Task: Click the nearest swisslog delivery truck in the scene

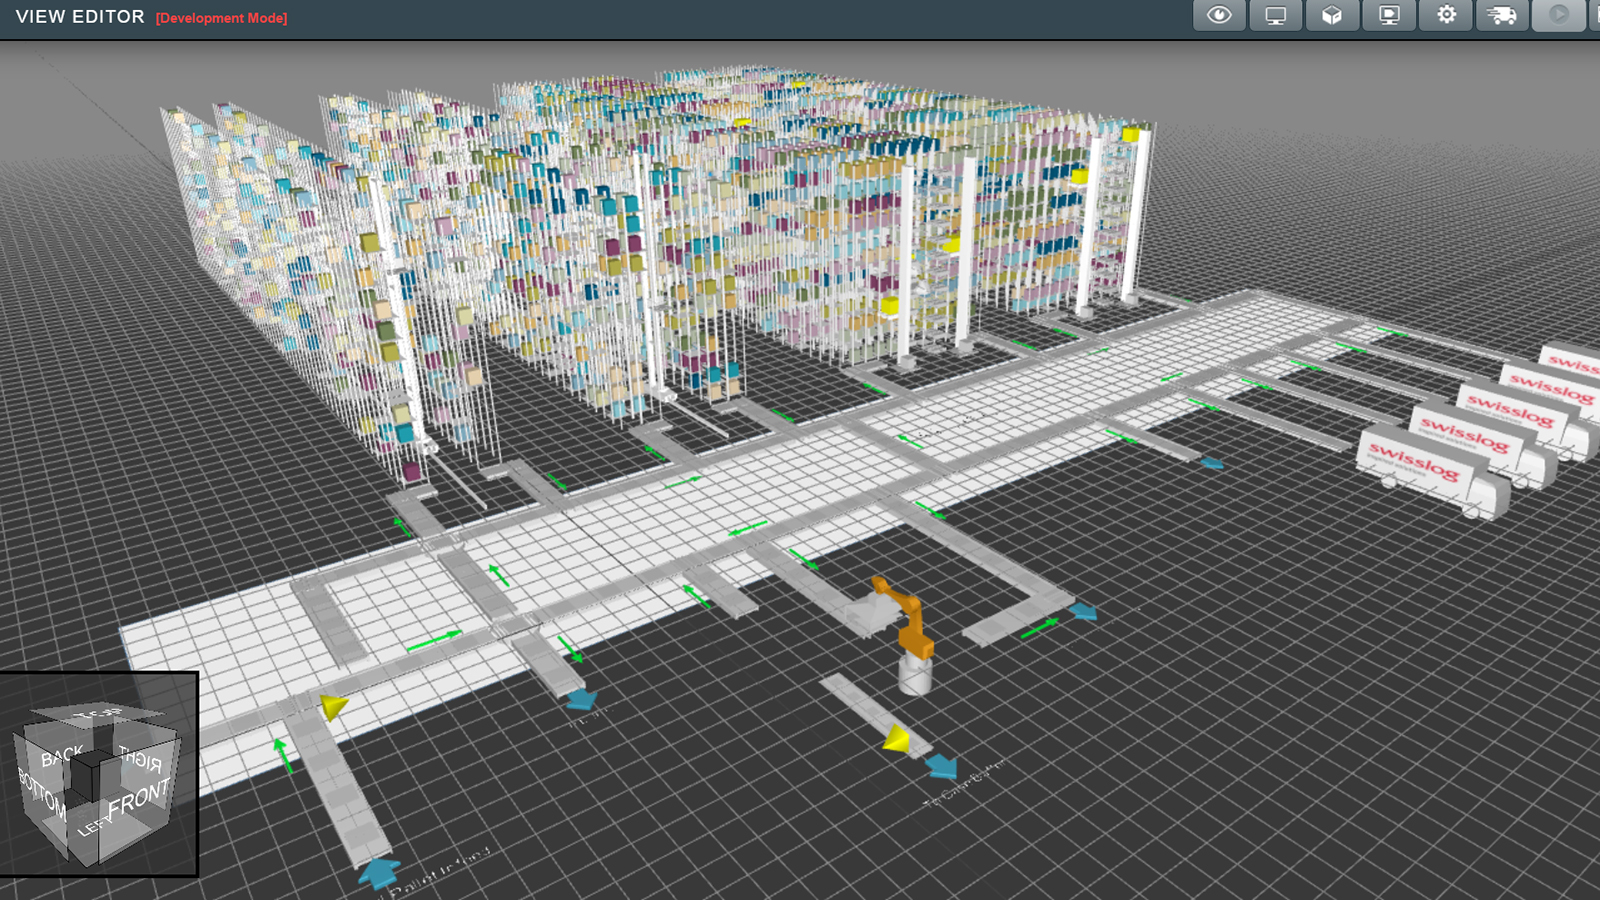Action: [x=1417, y=461]
